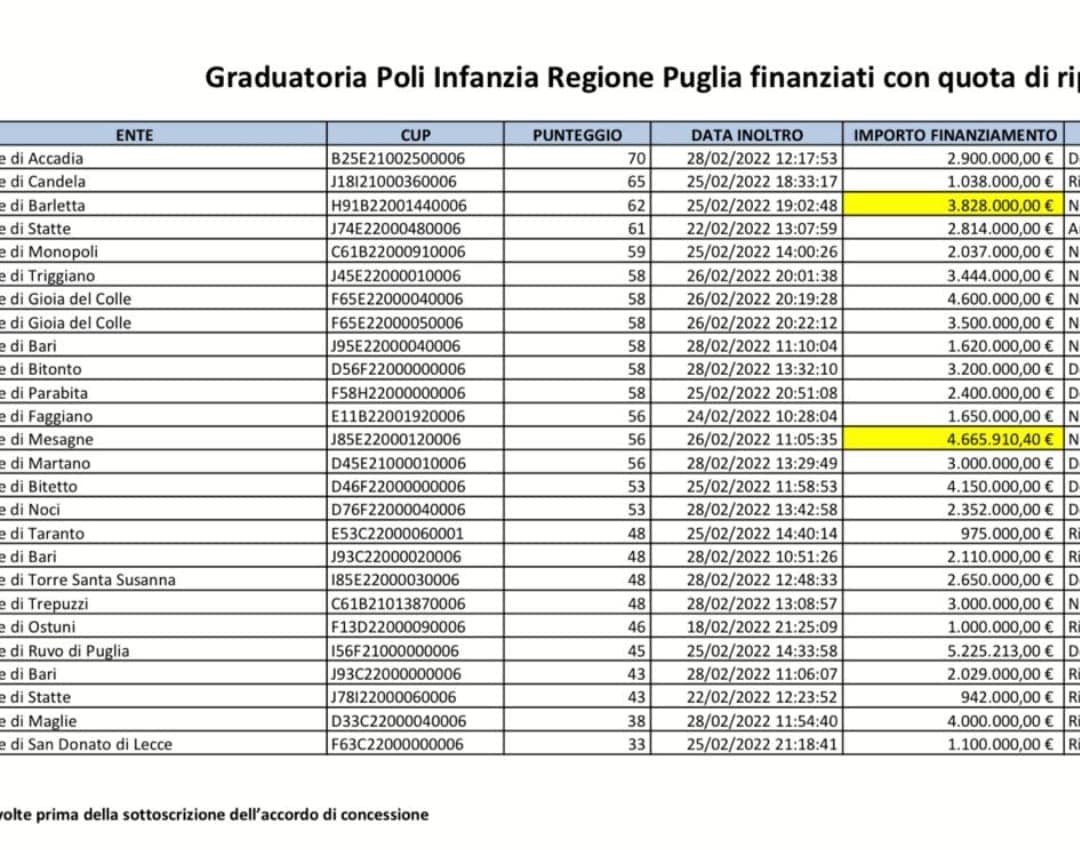Click the Graduatoria Poli Infanzia title
This screenshot has width=1080, height=850.
pyautogui.click(x=640, y=78)
